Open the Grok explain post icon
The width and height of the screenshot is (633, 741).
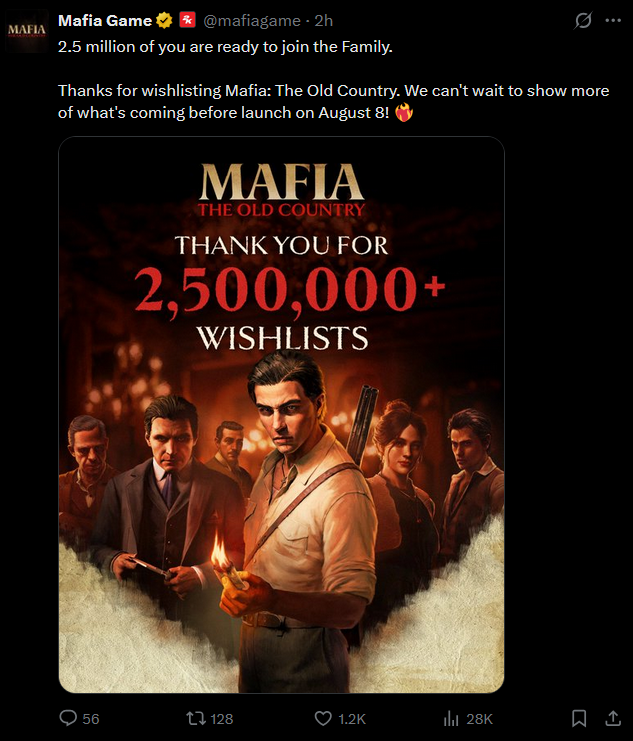click(583, 20)
